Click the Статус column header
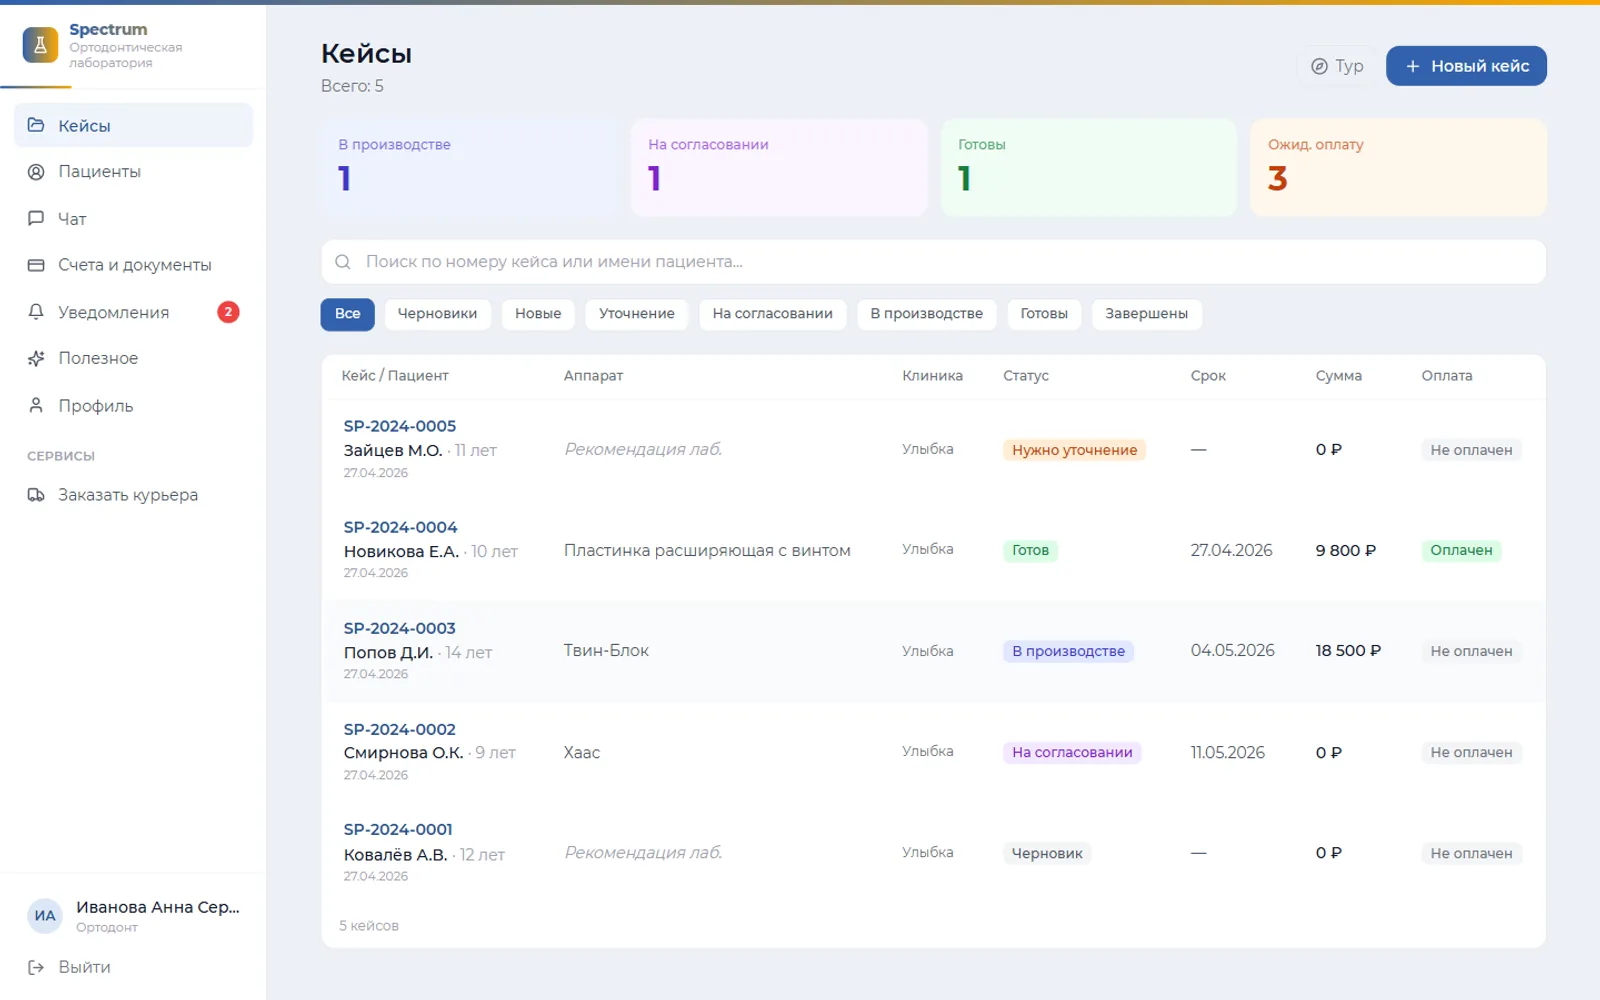This screenshot has height=1000, width=1600. point(1026,376)
